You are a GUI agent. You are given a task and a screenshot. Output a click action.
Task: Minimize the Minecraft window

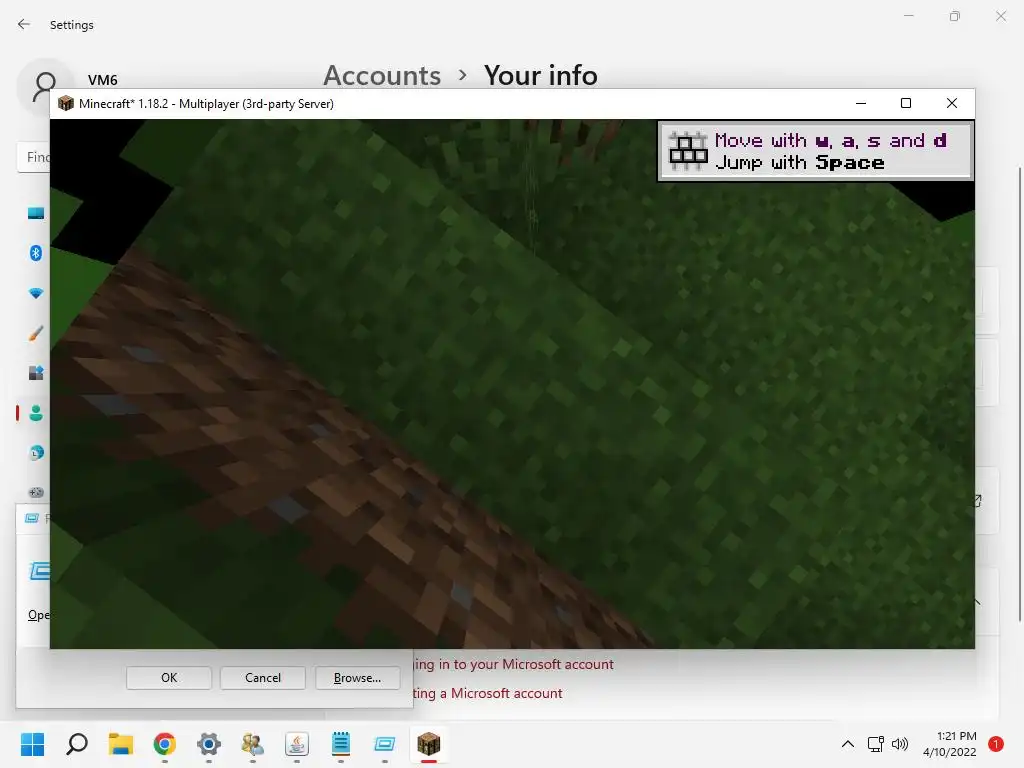coord(861,103)
